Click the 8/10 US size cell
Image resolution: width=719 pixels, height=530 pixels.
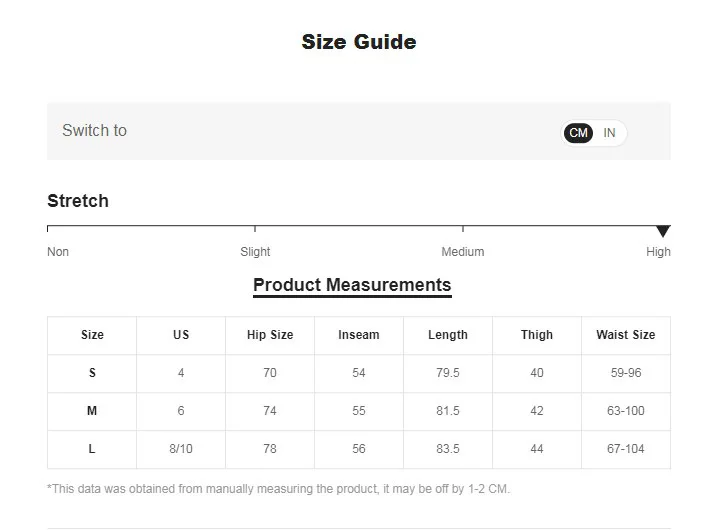(x=181, y=449)
